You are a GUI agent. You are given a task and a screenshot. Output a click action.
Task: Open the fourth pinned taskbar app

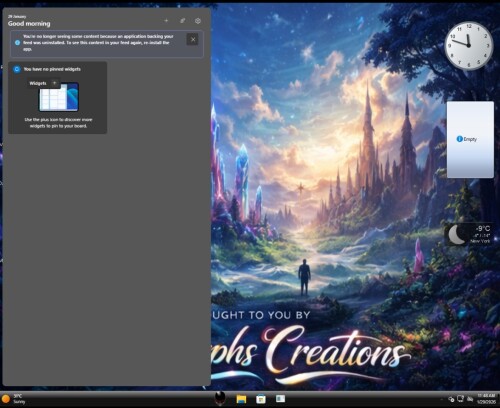280,399
